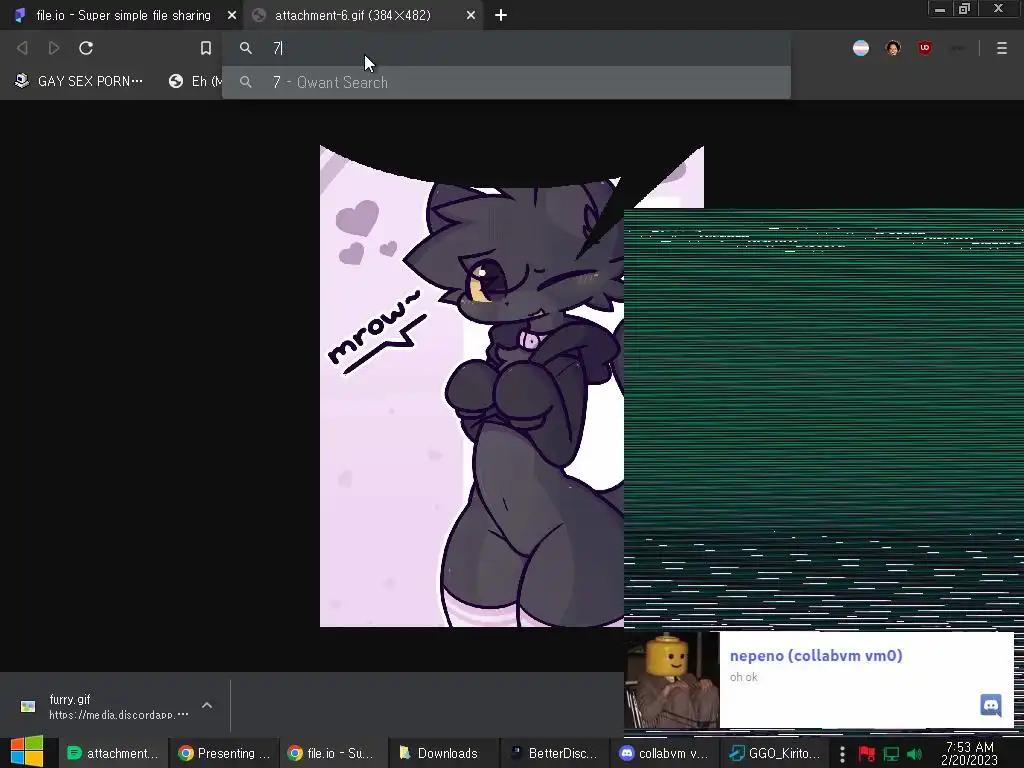1024x768 pixels.
Task: Reload the current page
Action: pos(86,48)
